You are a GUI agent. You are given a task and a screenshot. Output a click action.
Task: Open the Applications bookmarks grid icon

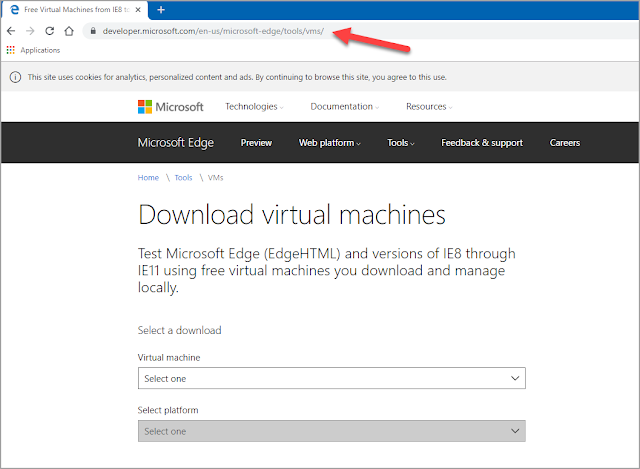click(x=11, y=50)
